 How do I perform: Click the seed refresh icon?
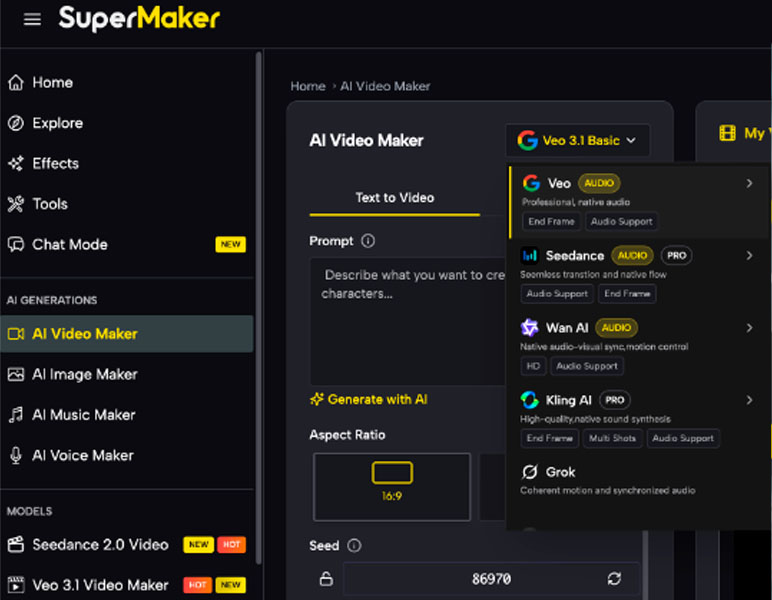point(614,578)
